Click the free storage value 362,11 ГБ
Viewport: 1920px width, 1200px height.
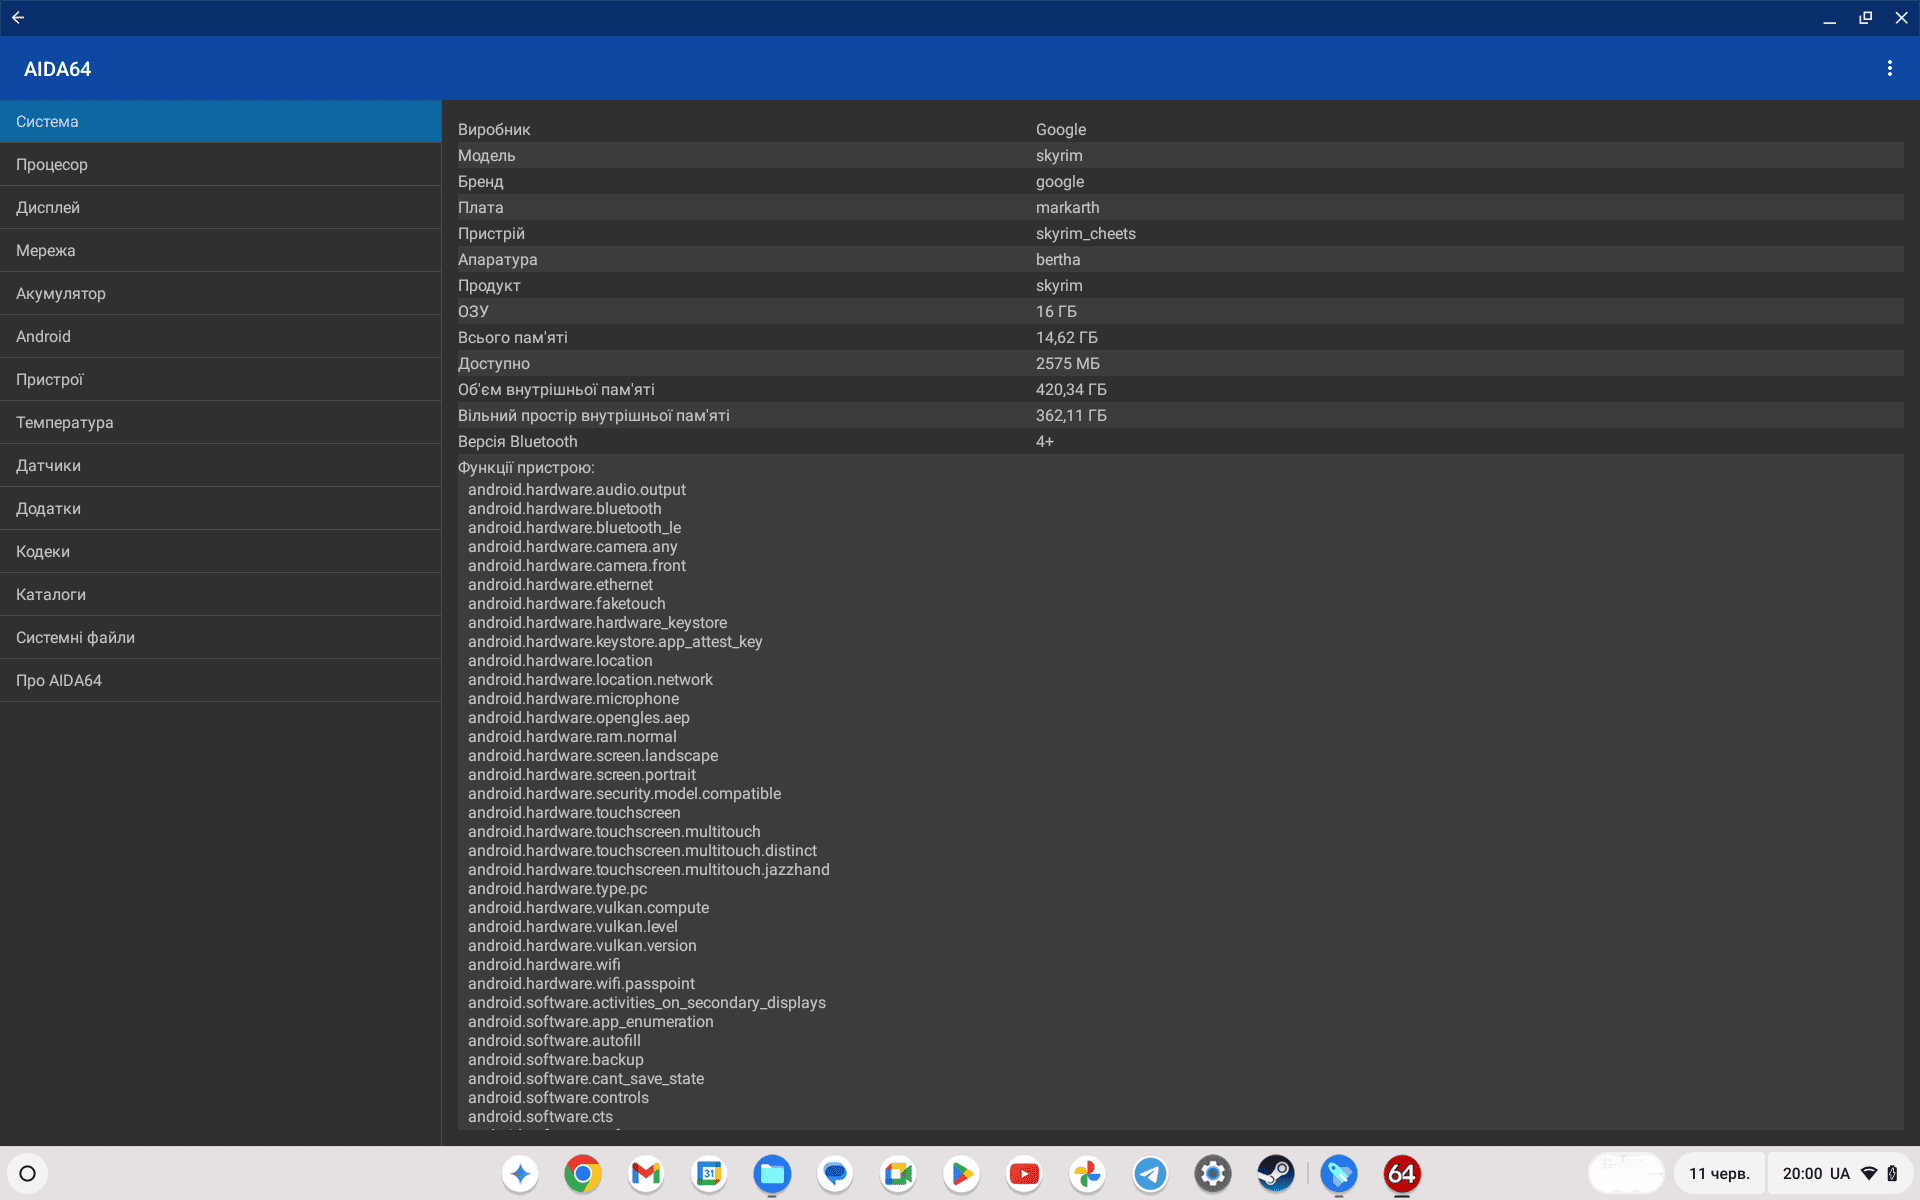(1071, 415)
